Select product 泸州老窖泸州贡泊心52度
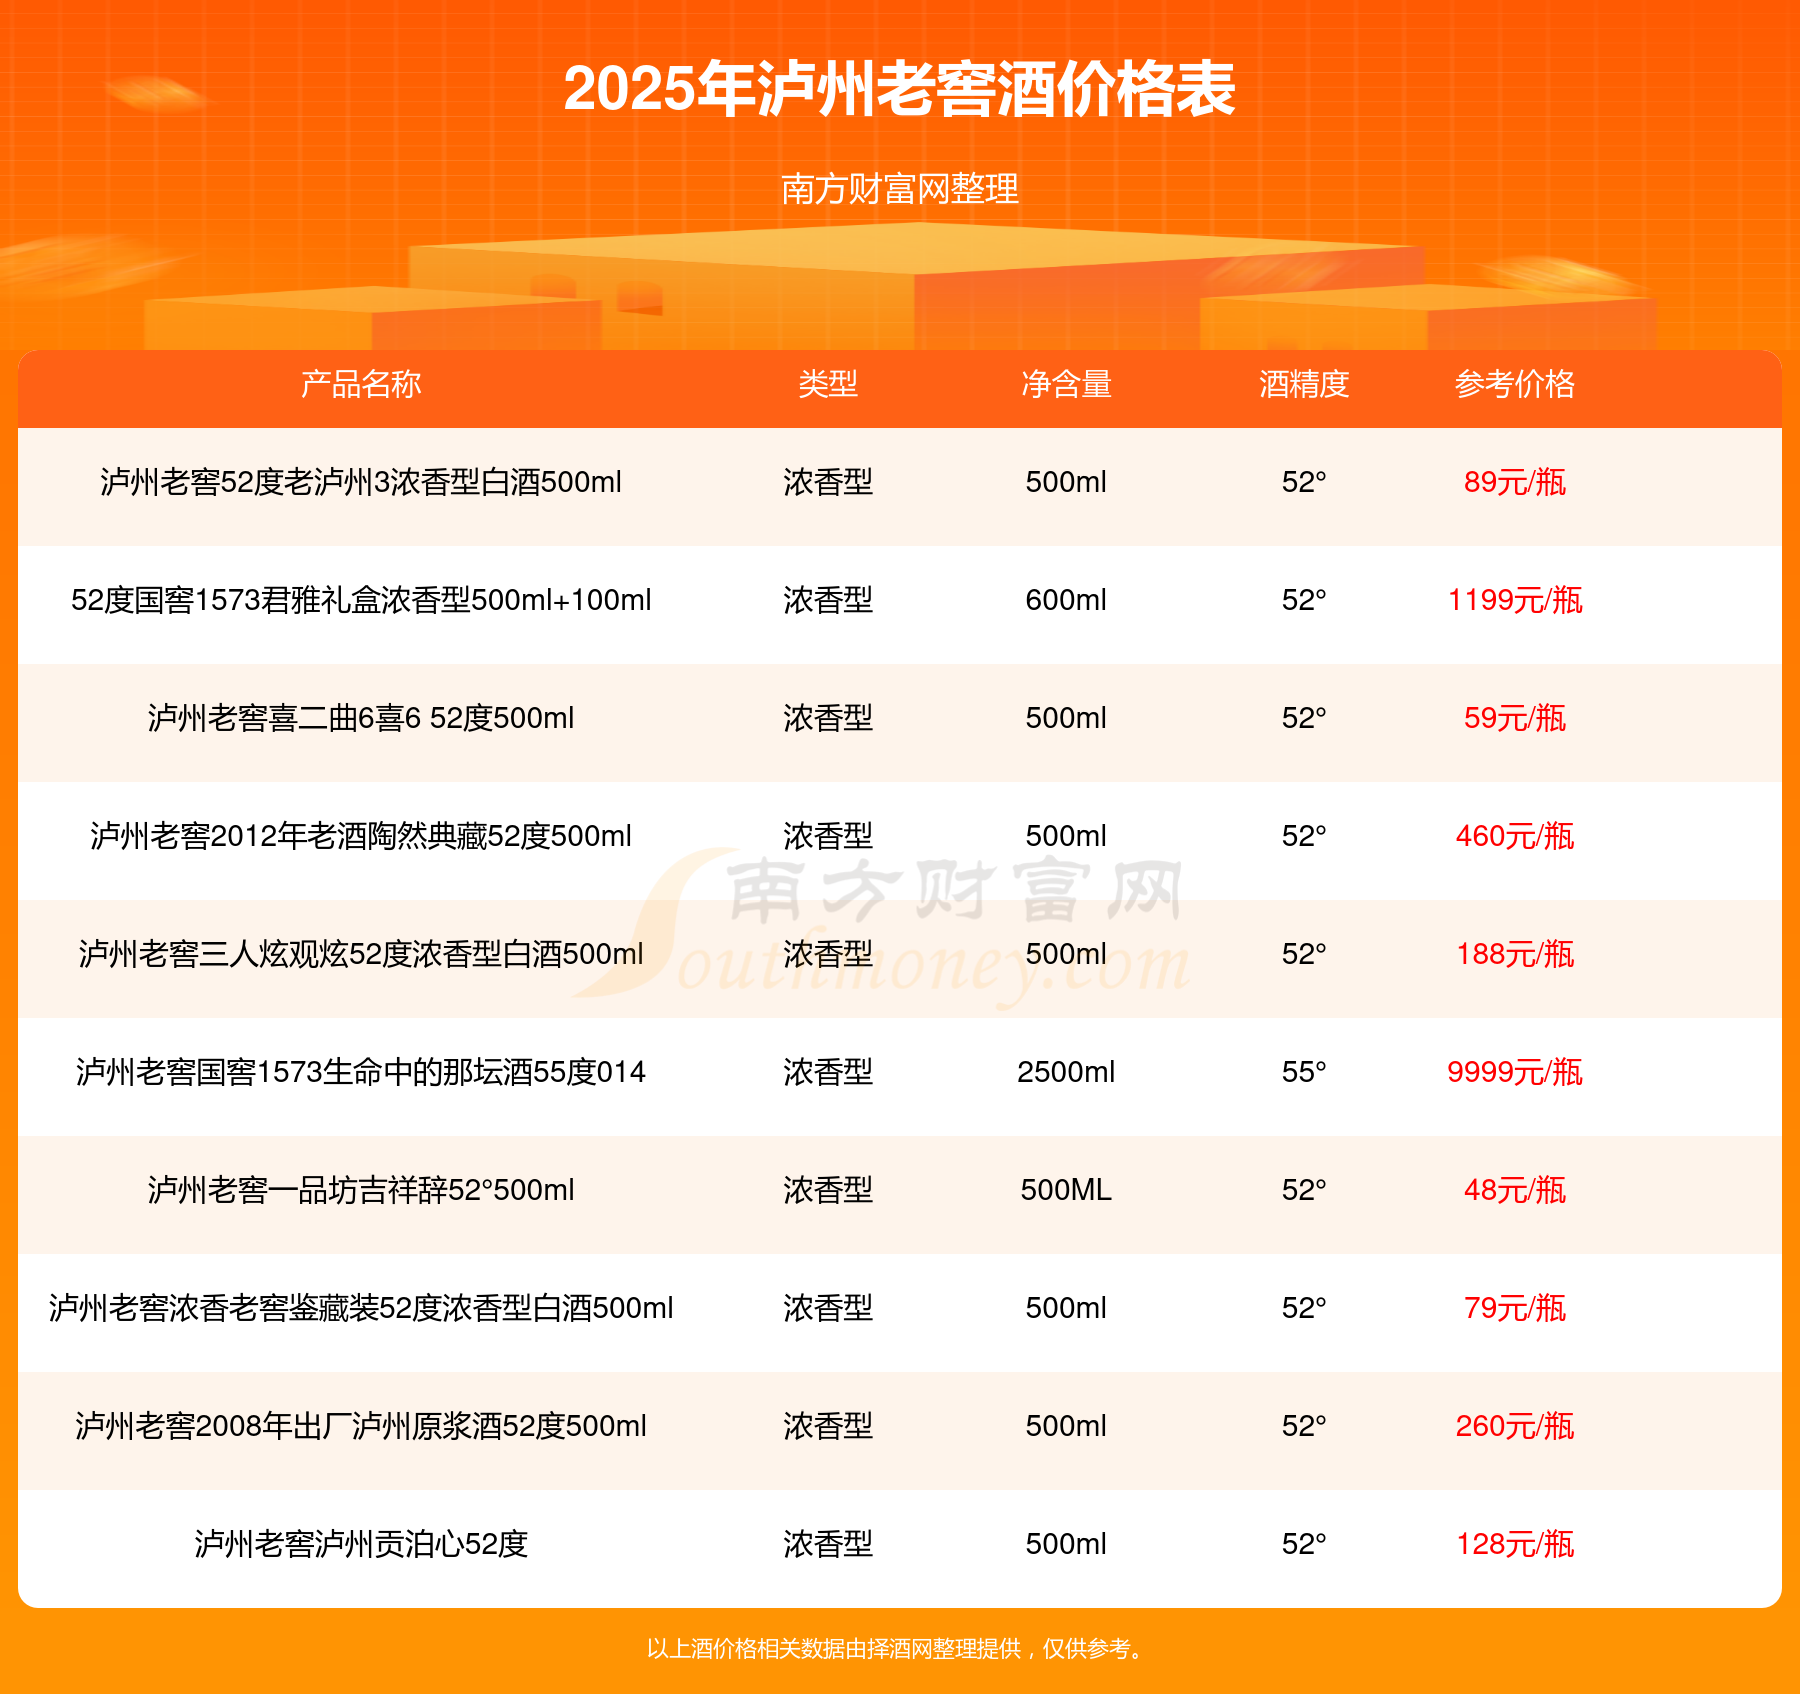 click(x=361, y=1544)
